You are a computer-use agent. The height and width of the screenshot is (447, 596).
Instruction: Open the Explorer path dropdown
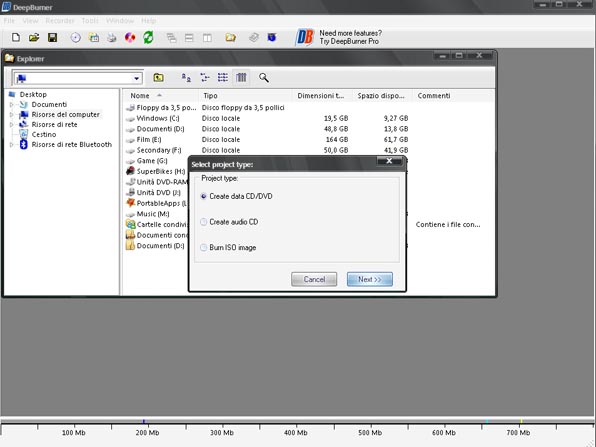point(136,78)
